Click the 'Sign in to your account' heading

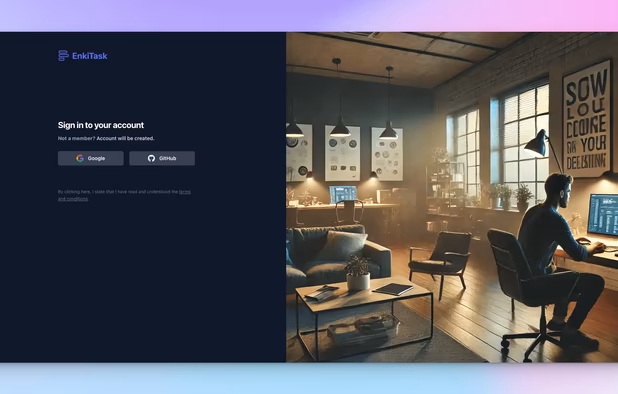[101, 125]
